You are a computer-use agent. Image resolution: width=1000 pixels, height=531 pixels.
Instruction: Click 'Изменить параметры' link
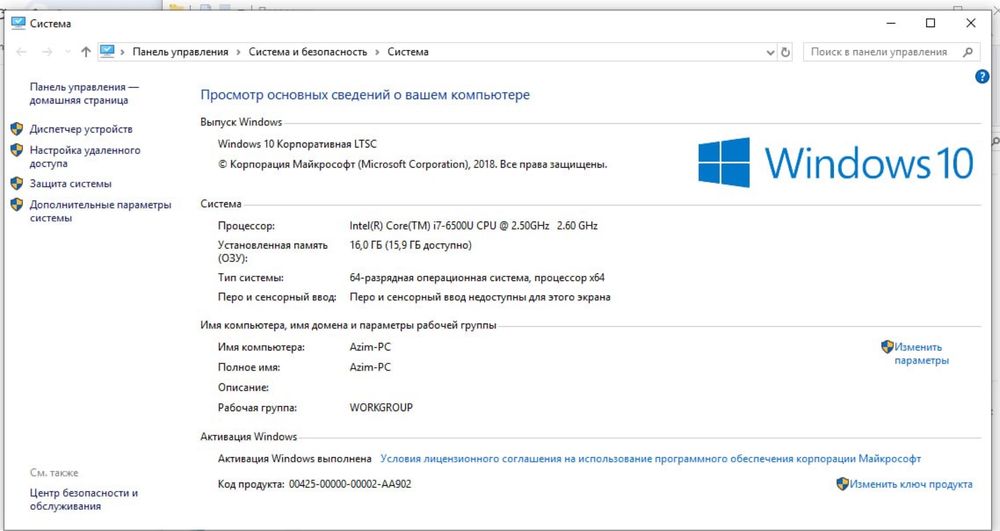(x=922, y=354)
